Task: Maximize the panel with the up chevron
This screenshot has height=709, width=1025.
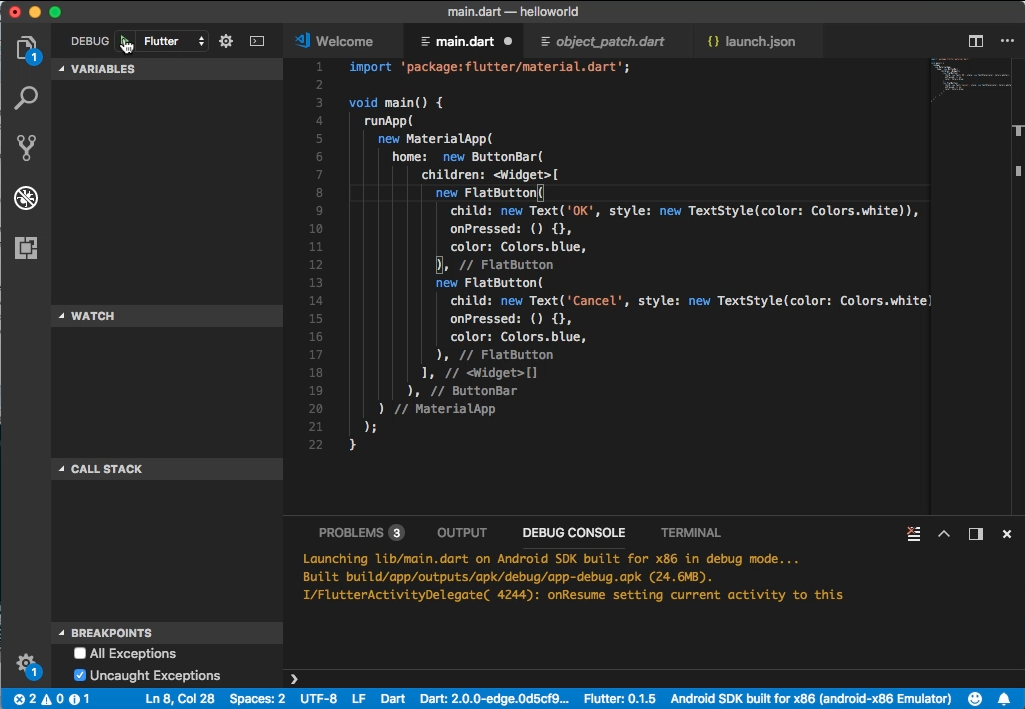Action: (x=944, y=534)
